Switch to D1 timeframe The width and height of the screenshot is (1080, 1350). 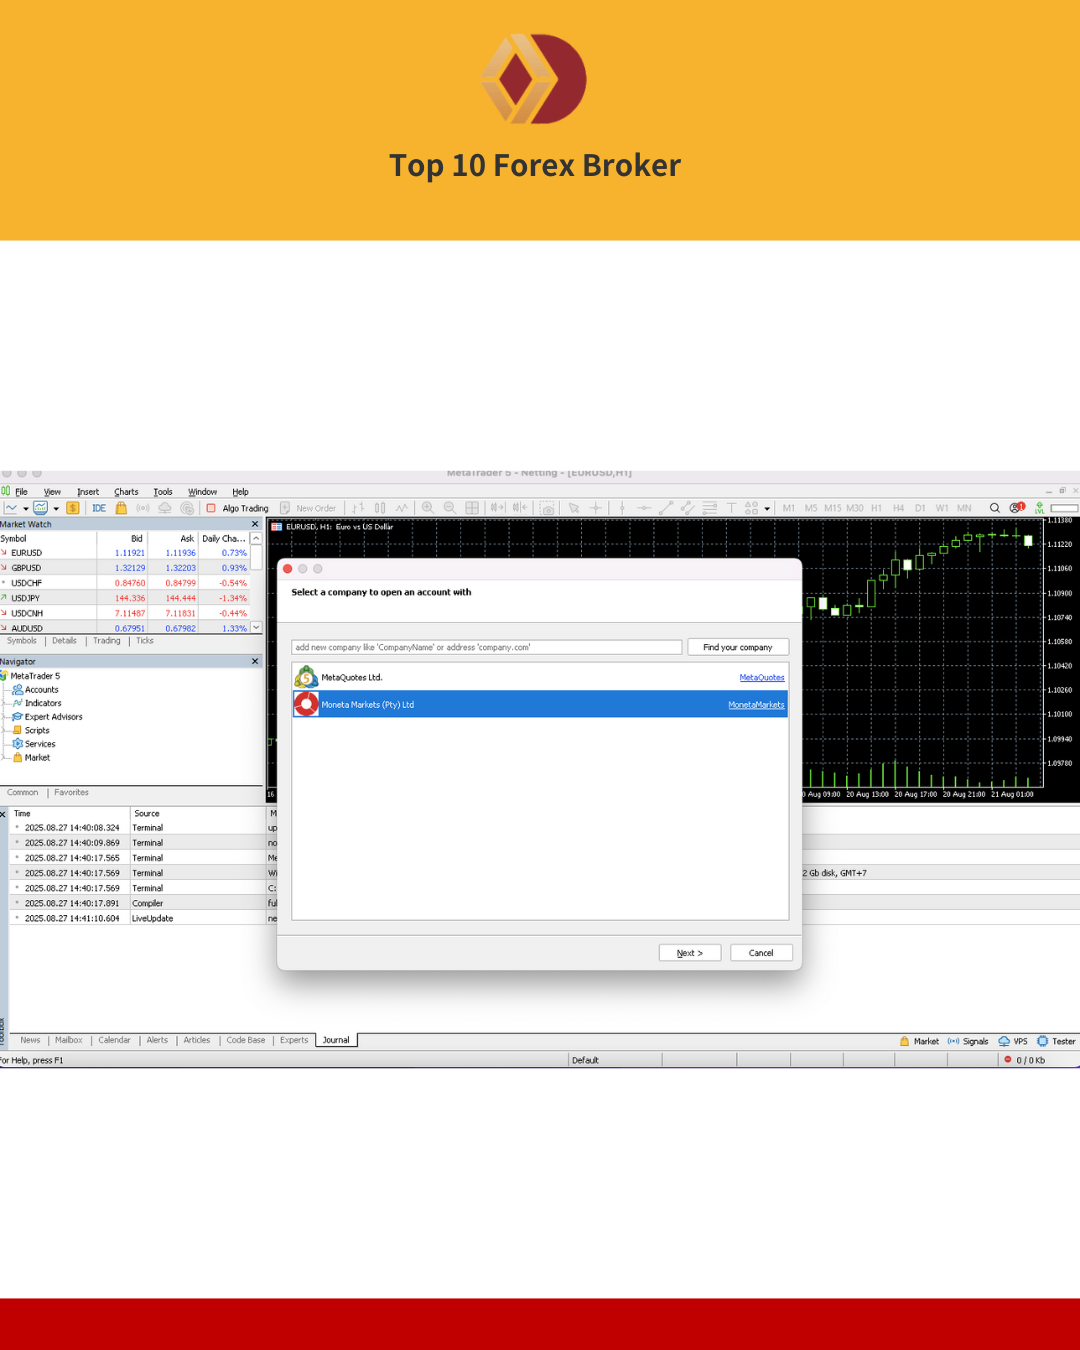click(x=920, y=508)
